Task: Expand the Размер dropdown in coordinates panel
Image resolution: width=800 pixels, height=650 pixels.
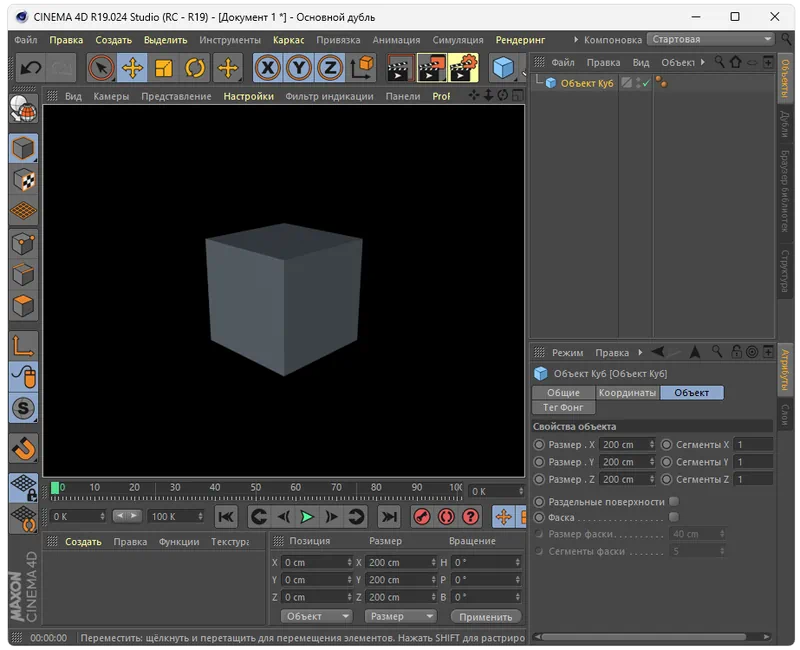Action: (x=400, y=616)
